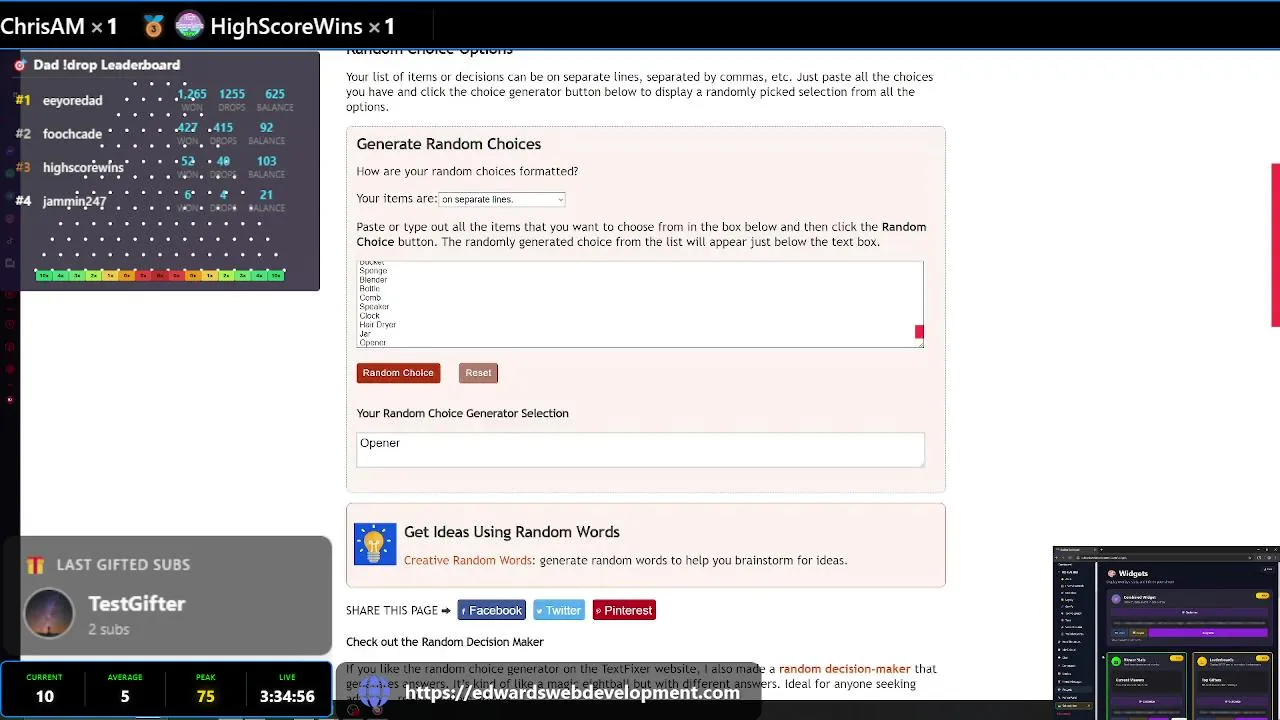Click the small Widgets browser window preview
The width and height of the screenshot is (1280, 720).
[x=1166, y=633]
